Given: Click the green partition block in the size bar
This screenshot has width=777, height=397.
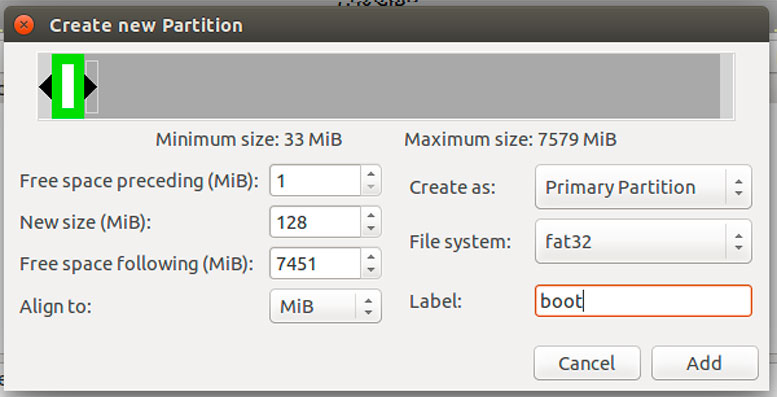Looking at the screenshot, I should (68, 87).
